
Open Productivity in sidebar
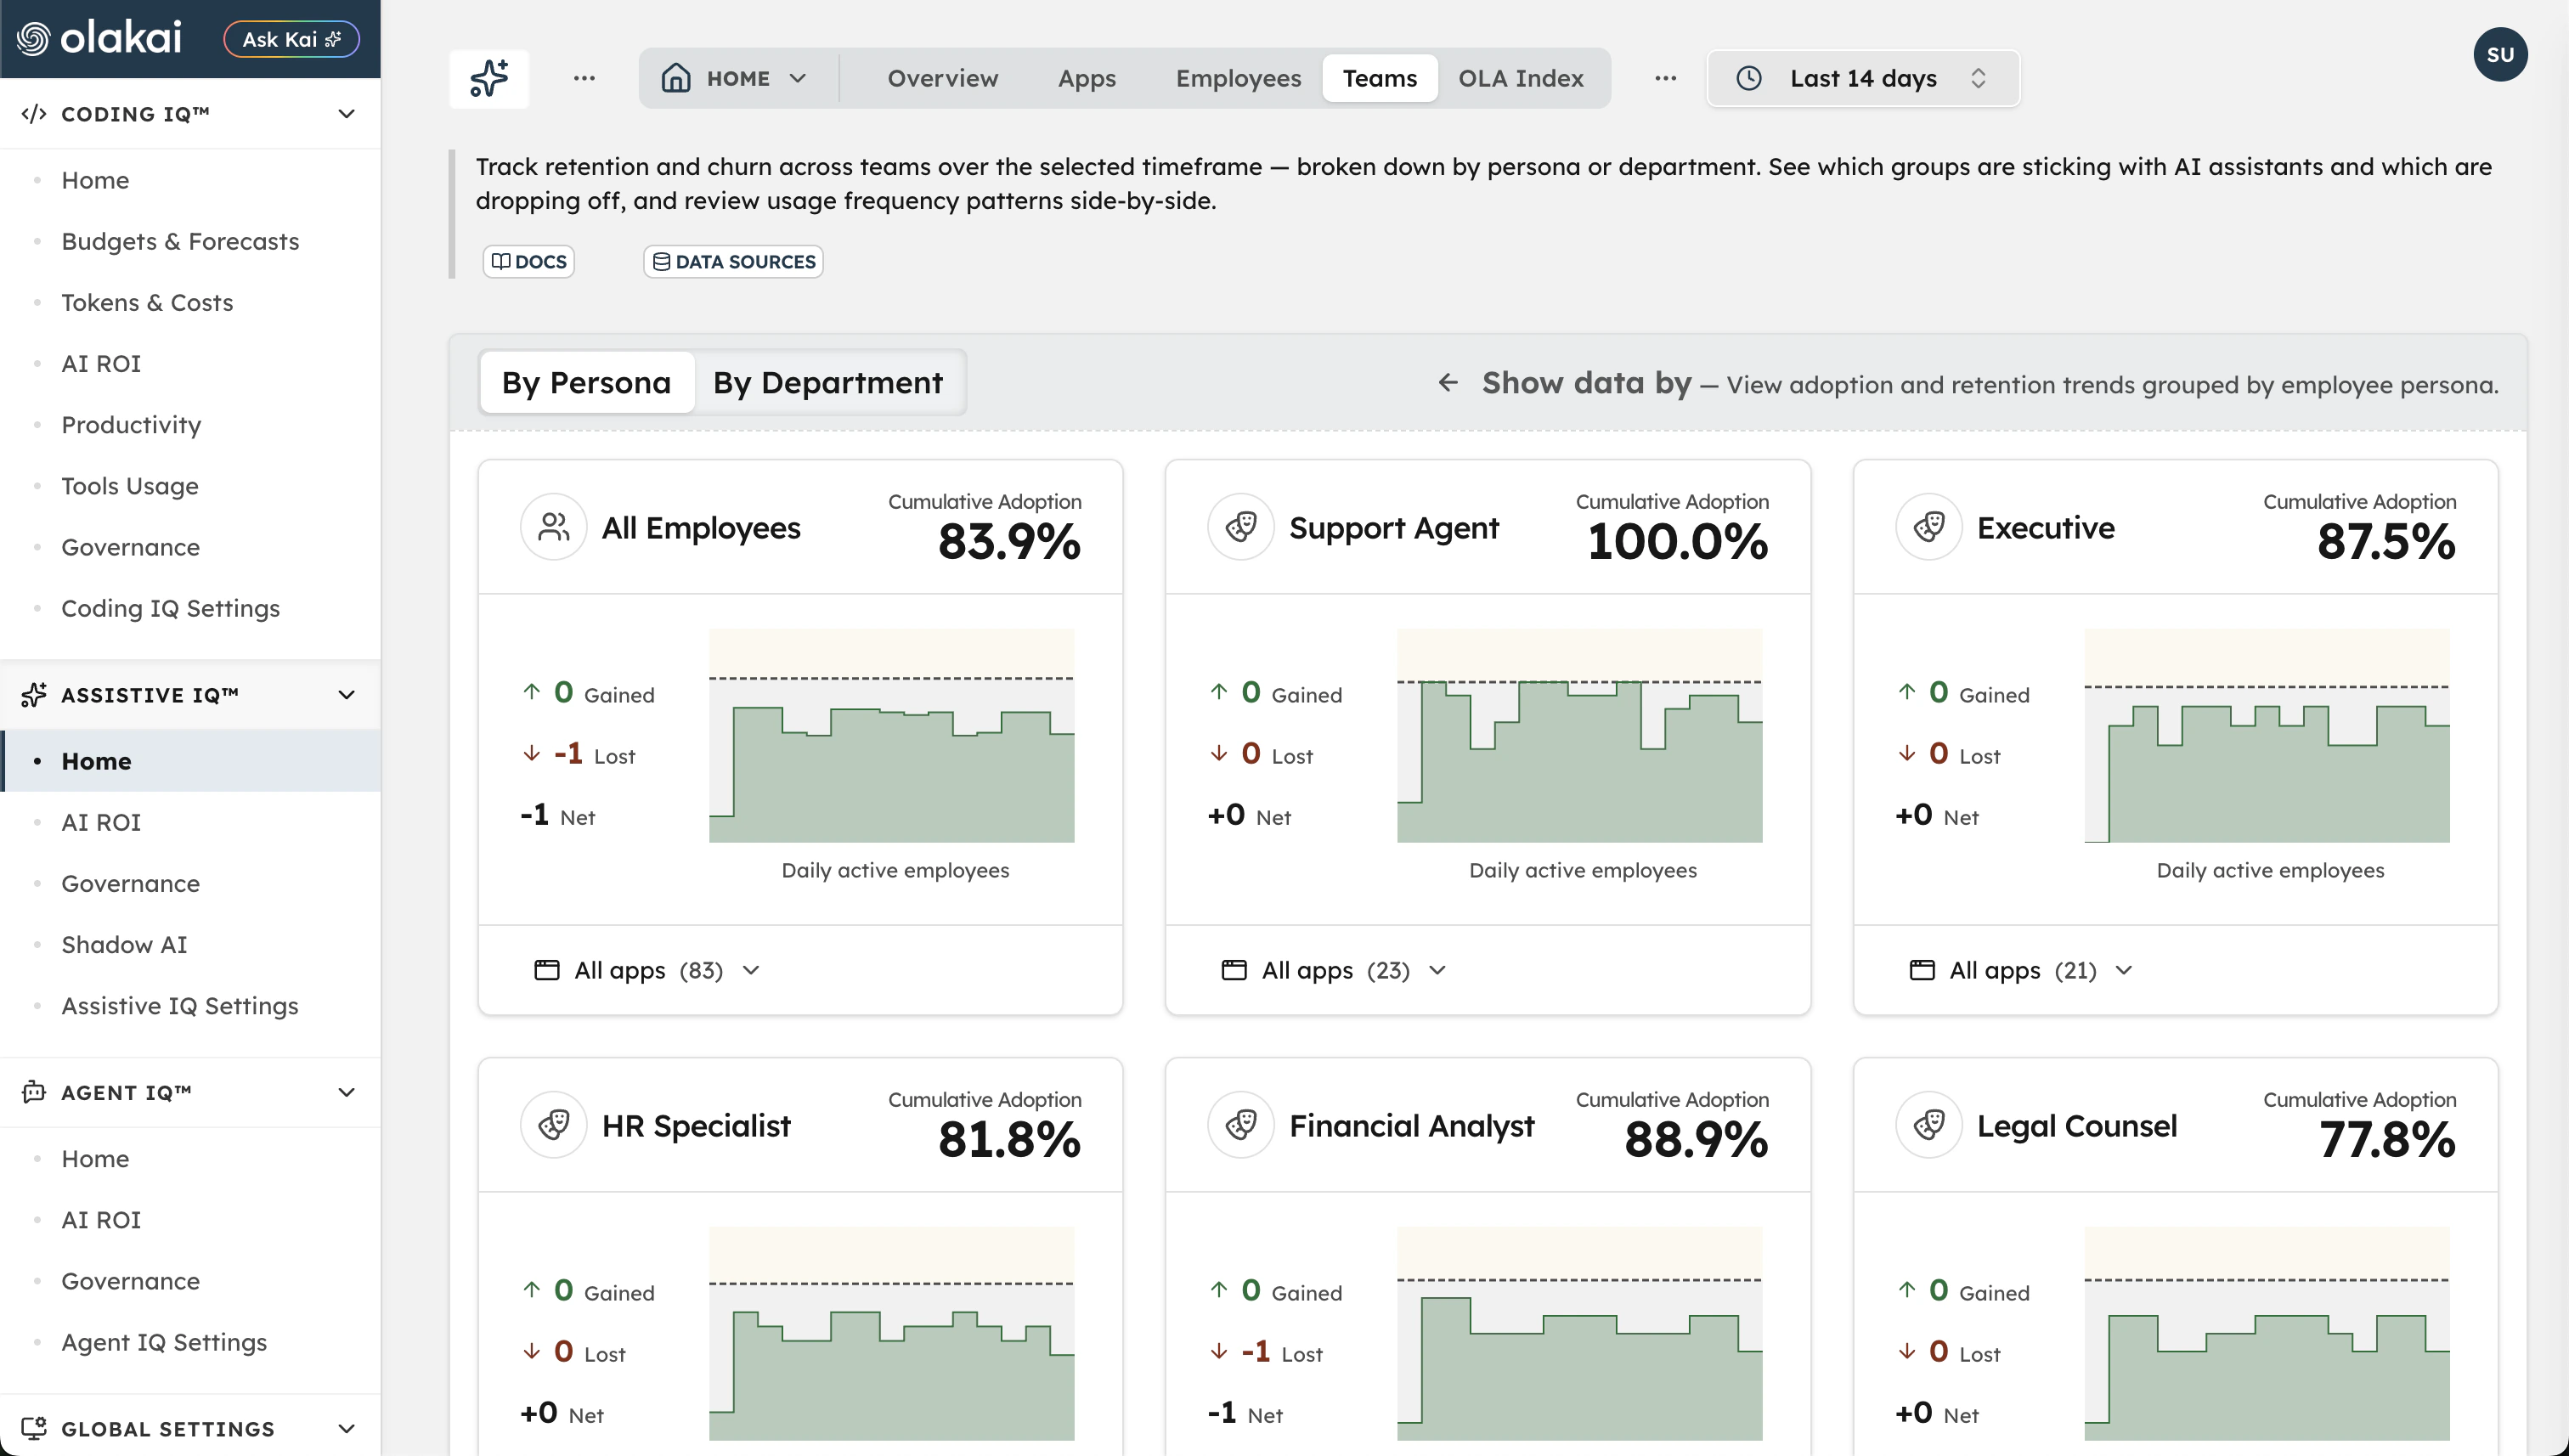pyautogui.click(x=131, y=424)
